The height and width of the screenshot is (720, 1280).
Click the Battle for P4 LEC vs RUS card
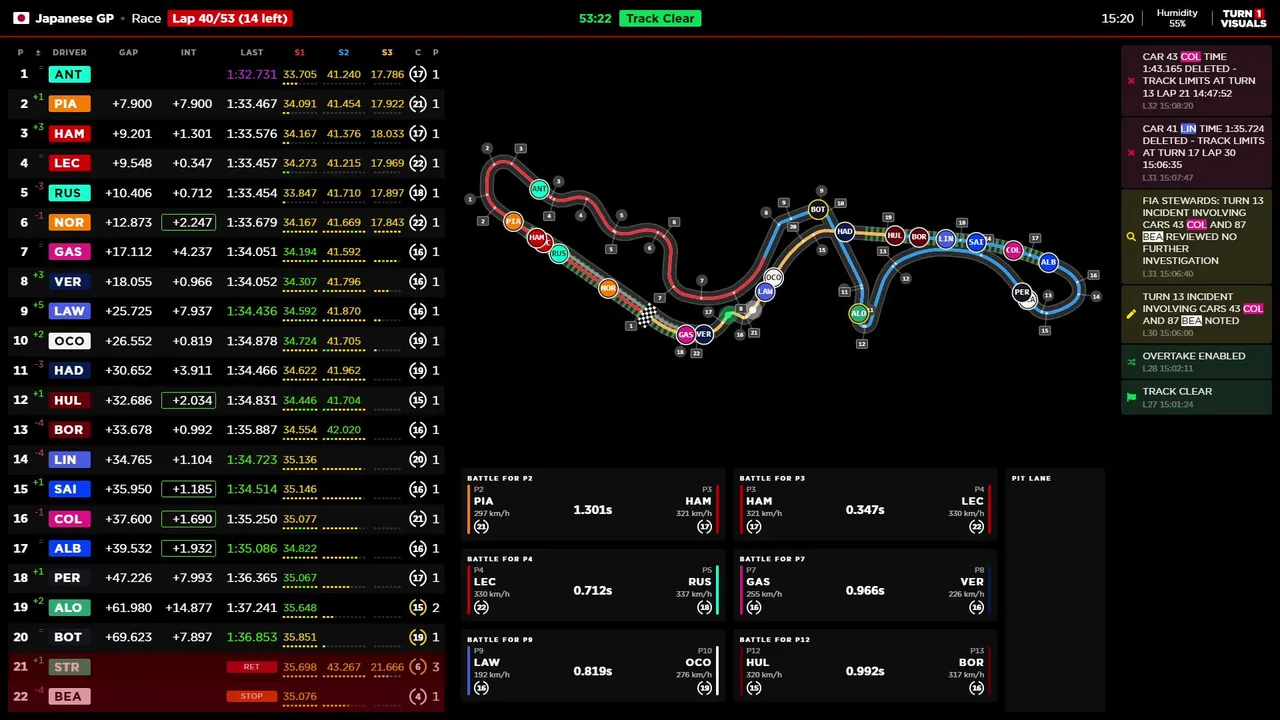coord(593,585)
